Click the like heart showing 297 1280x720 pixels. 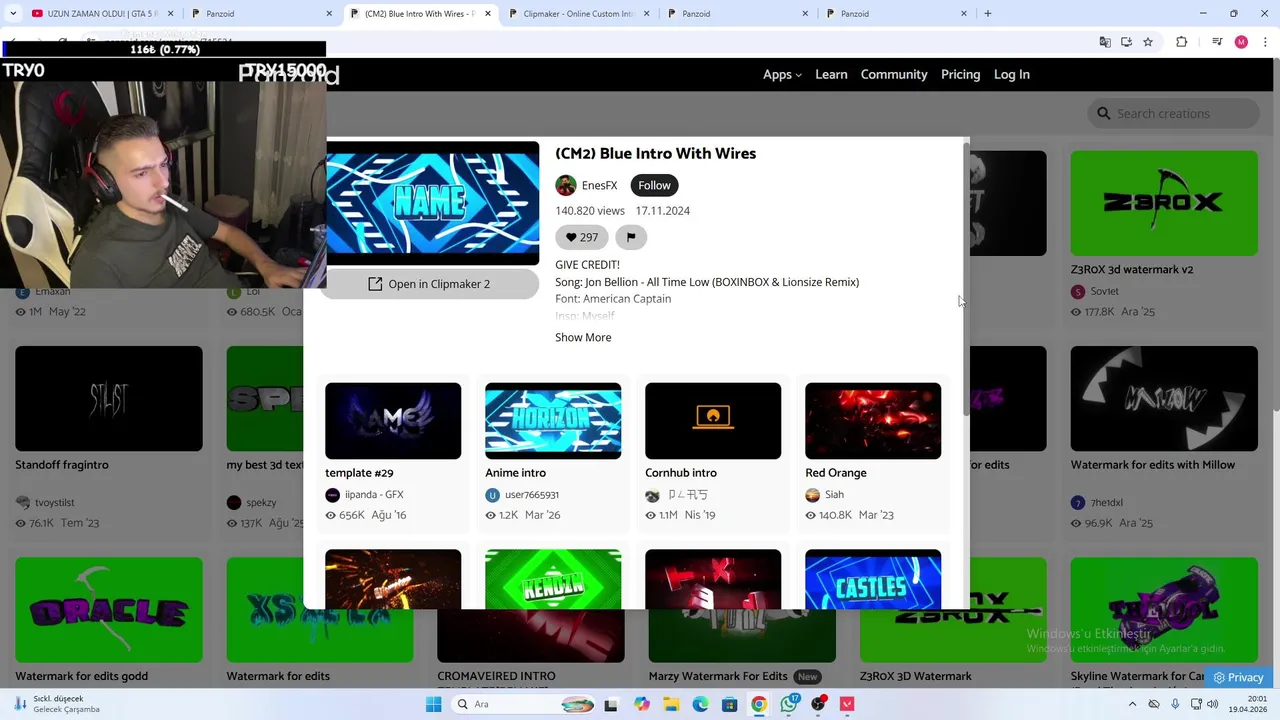(581, 237)
